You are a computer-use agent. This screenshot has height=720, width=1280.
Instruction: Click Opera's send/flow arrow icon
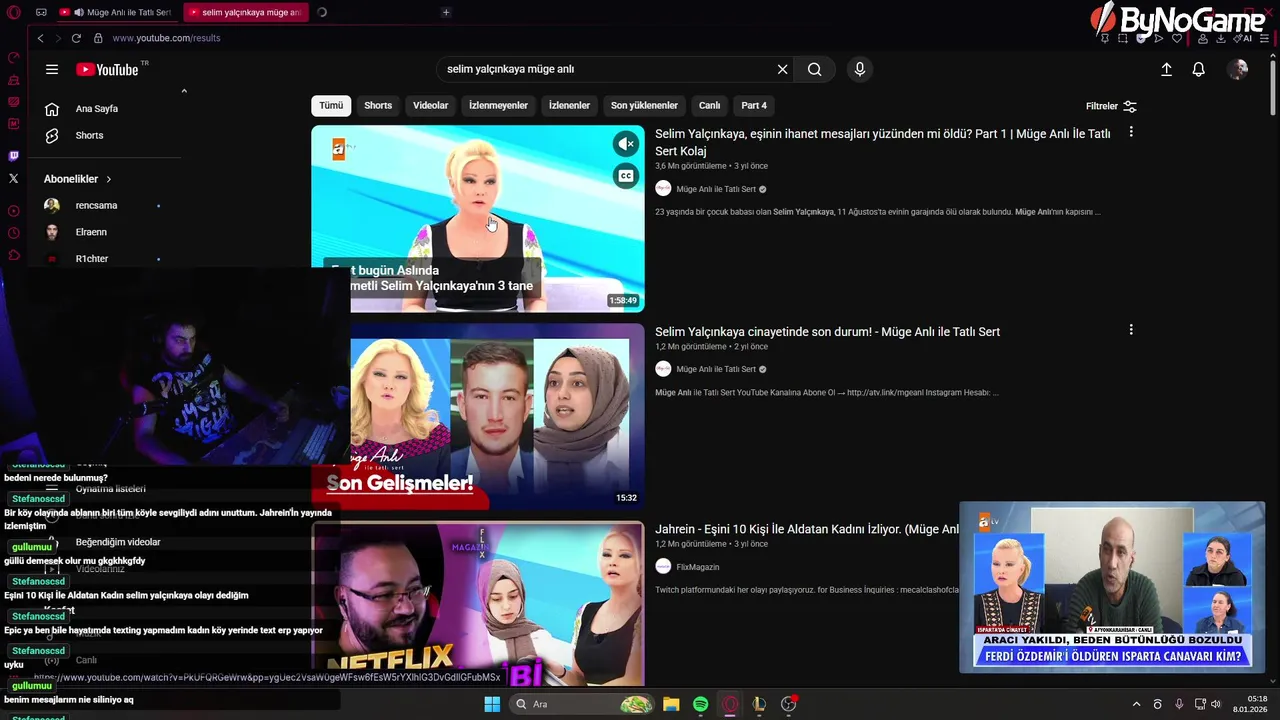pos(1159,38)
